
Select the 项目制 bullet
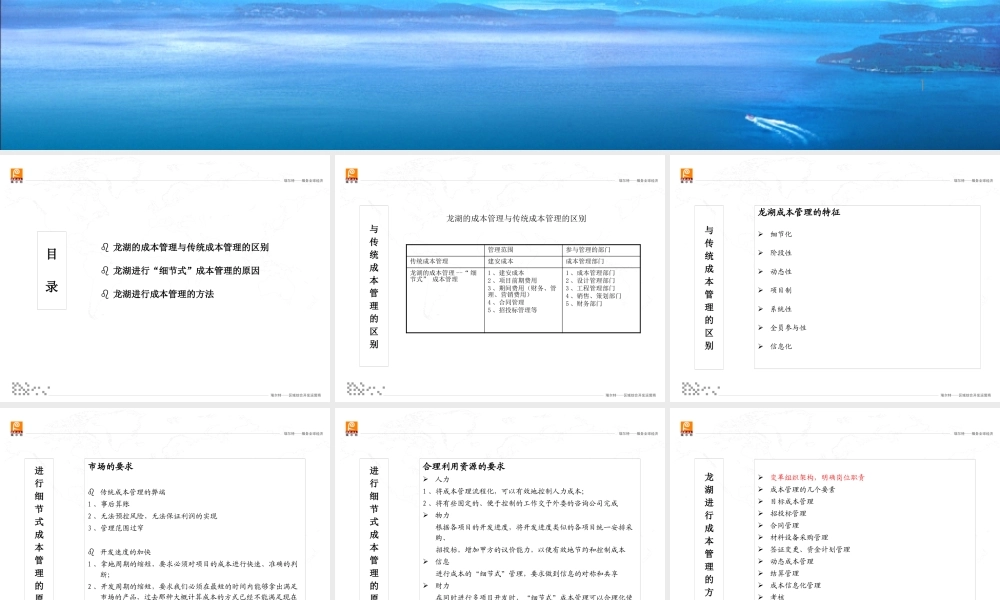(781, 290)
